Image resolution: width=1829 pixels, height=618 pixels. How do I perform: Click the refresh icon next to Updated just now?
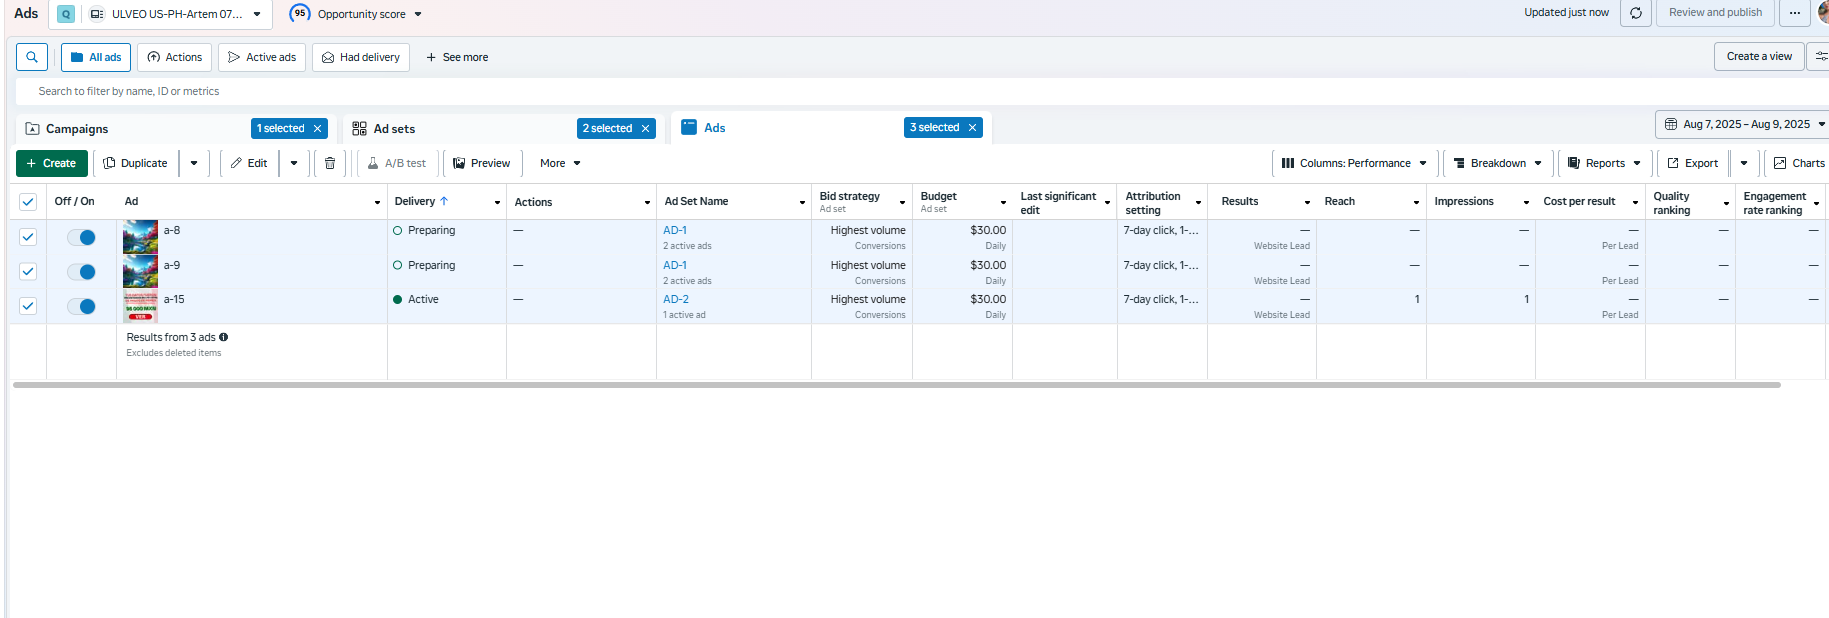click(x=1636, y=13)
